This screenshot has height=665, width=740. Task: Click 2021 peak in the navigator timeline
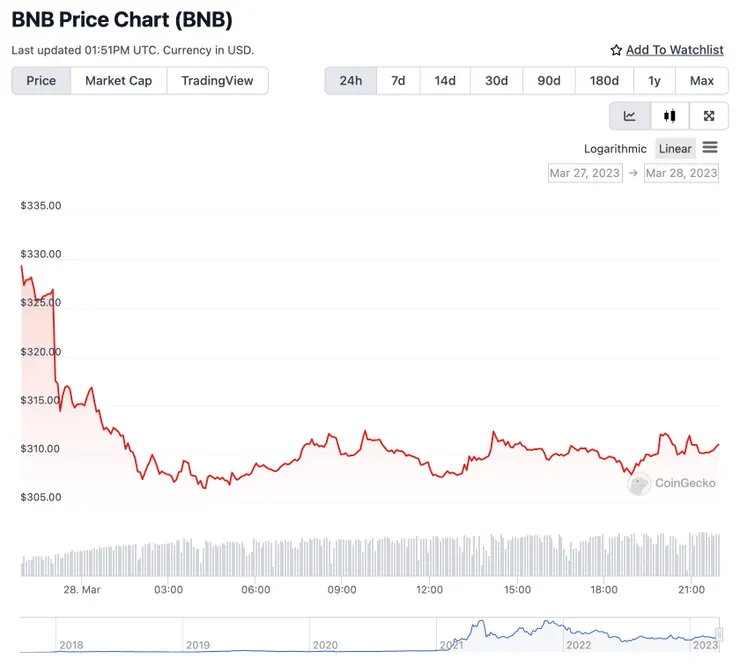pyautogui.click(x=480, y=623)
